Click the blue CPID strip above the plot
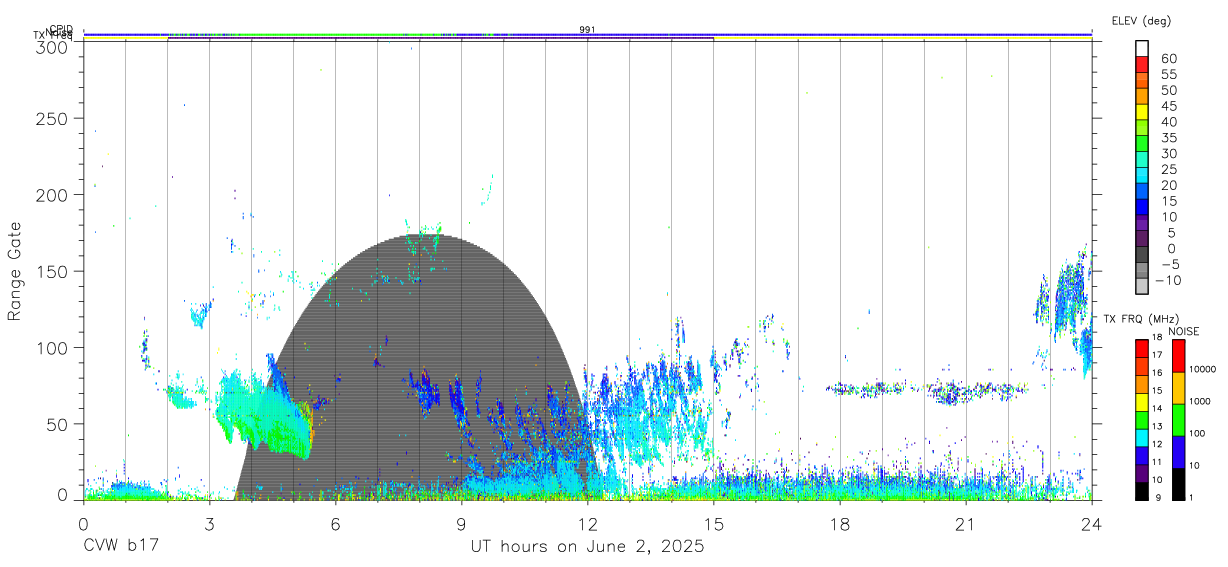 click(x=587, y=34)
